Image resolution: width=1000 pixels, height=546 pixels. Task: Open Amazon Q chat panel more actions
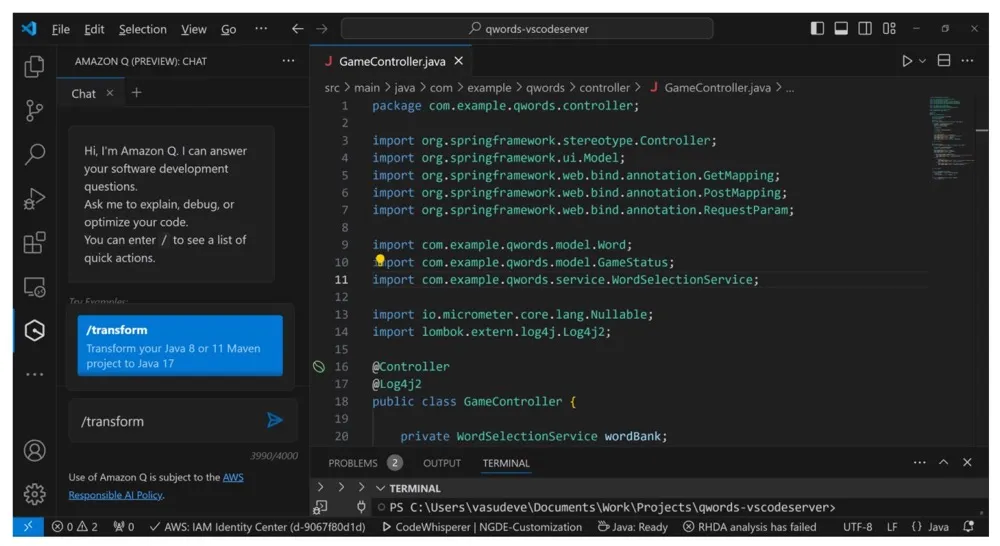point(288,61)
